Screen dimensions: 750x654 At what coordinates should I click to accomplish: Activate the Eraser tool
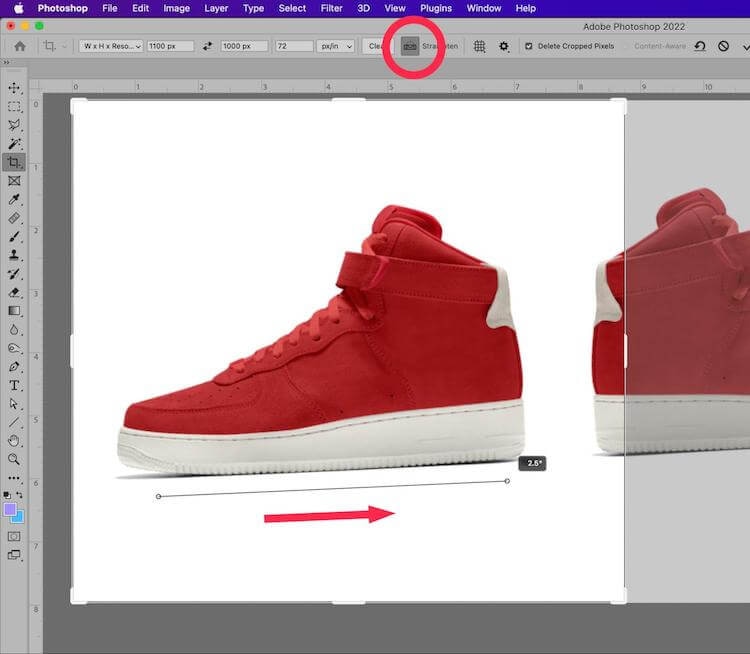tap(14, 292)
